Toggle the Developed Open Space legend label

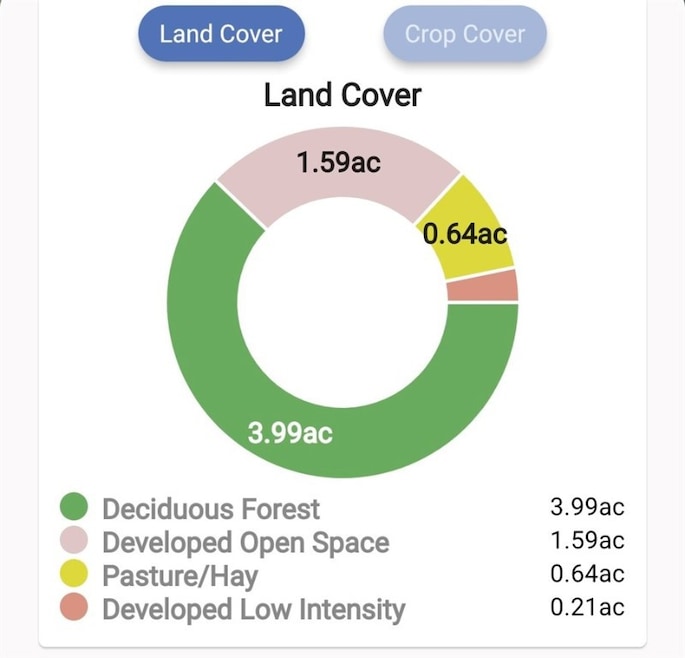[x=245, y=542]
